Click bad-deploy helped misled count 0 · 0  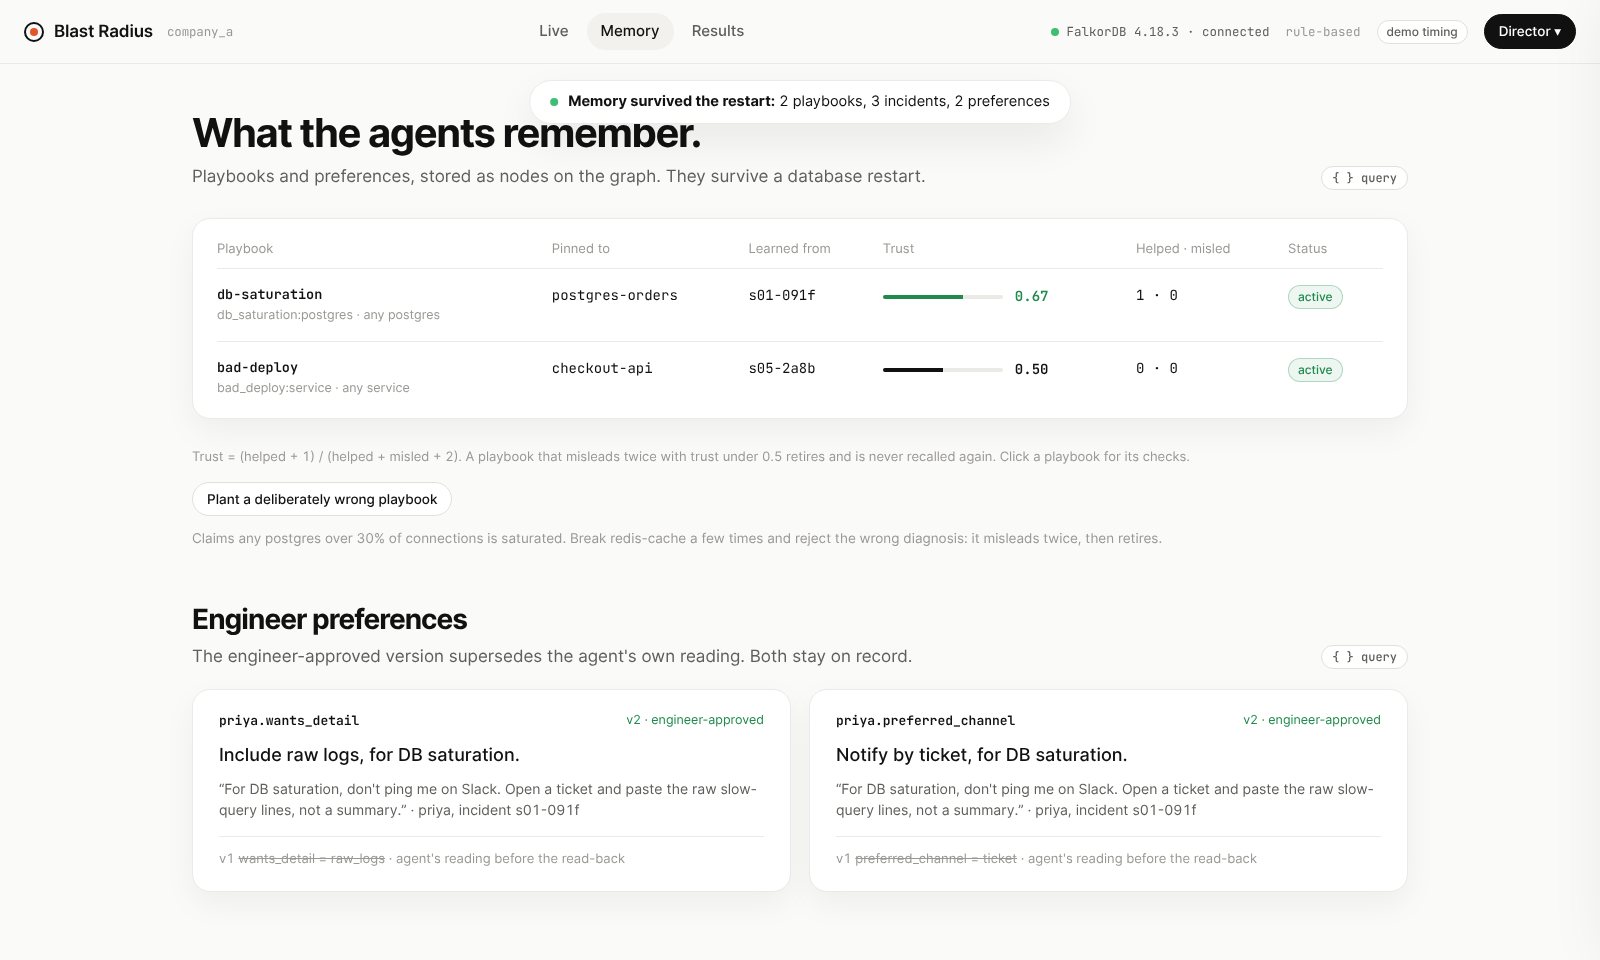tap(1157, 368)
